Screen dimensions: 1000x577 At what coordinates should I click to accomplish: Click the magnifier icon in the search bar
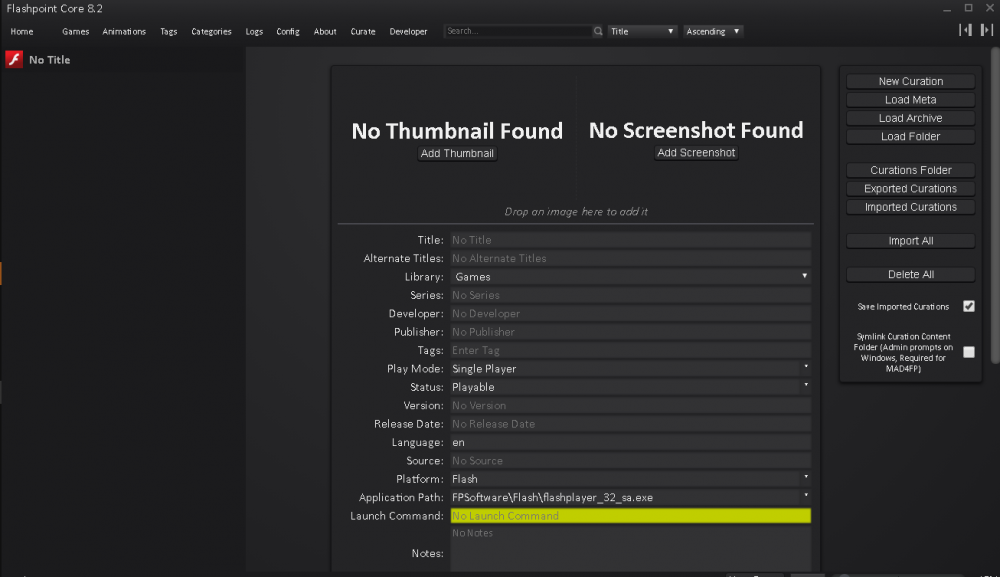click(598, 31)
